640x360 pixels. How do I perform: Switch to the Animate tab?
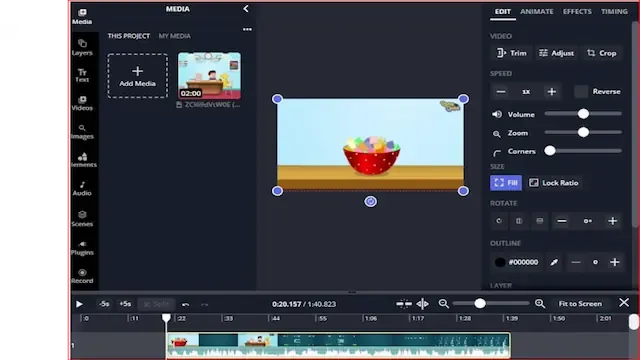click(x=537, y=11)
